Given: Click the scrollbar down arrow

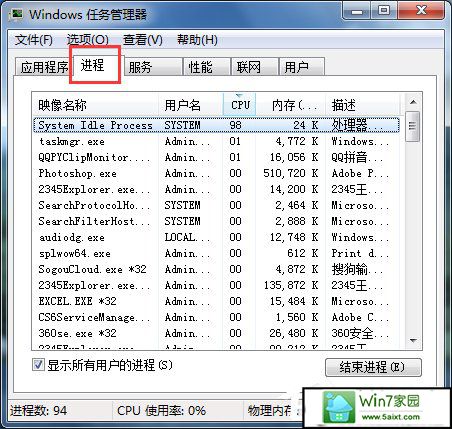Looking at the screenshot, I should (x=413, y=340).
